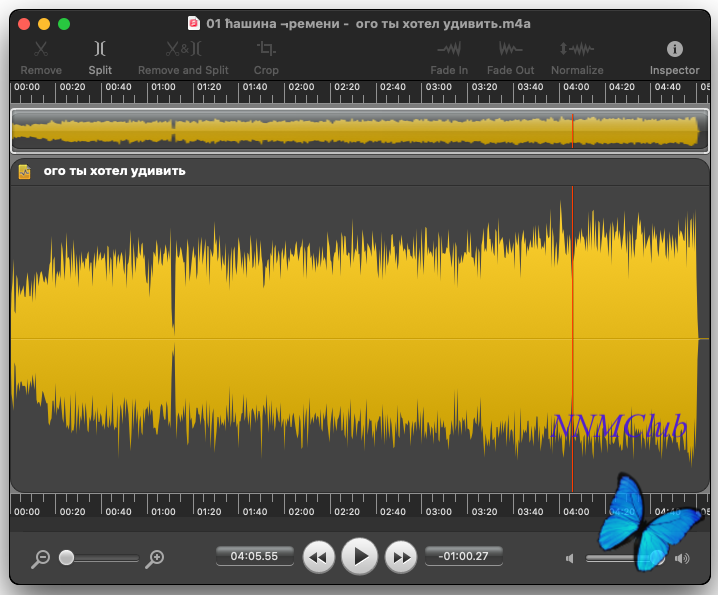The image size is (718, 595).
Task: Click the rewind button
Action: coord(318,557)
